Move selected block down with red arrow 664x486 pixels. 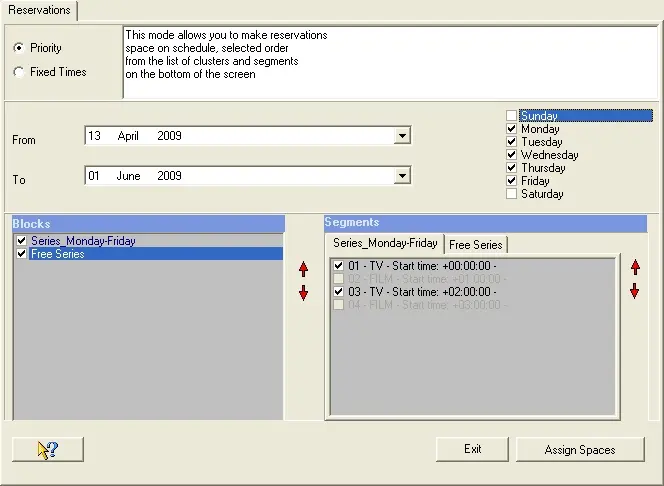point(304,292)
